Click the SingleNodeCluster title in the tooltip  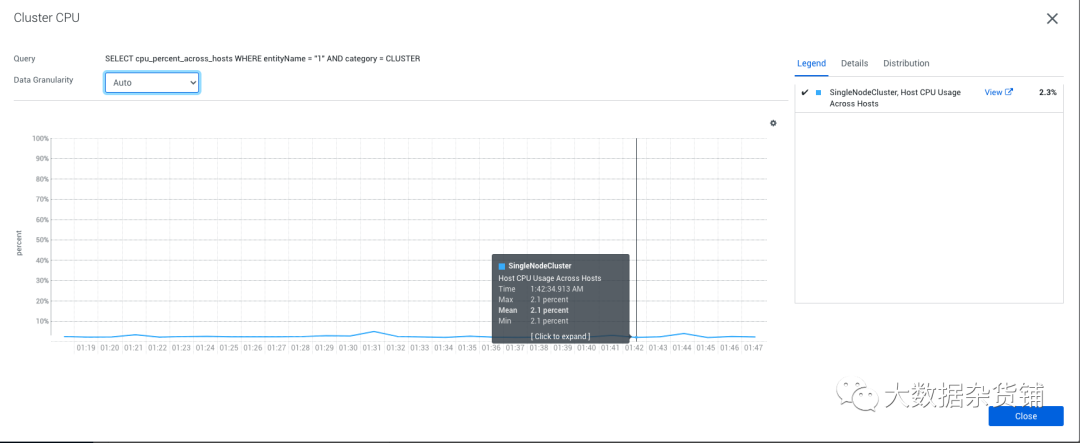tap(540, 266)
